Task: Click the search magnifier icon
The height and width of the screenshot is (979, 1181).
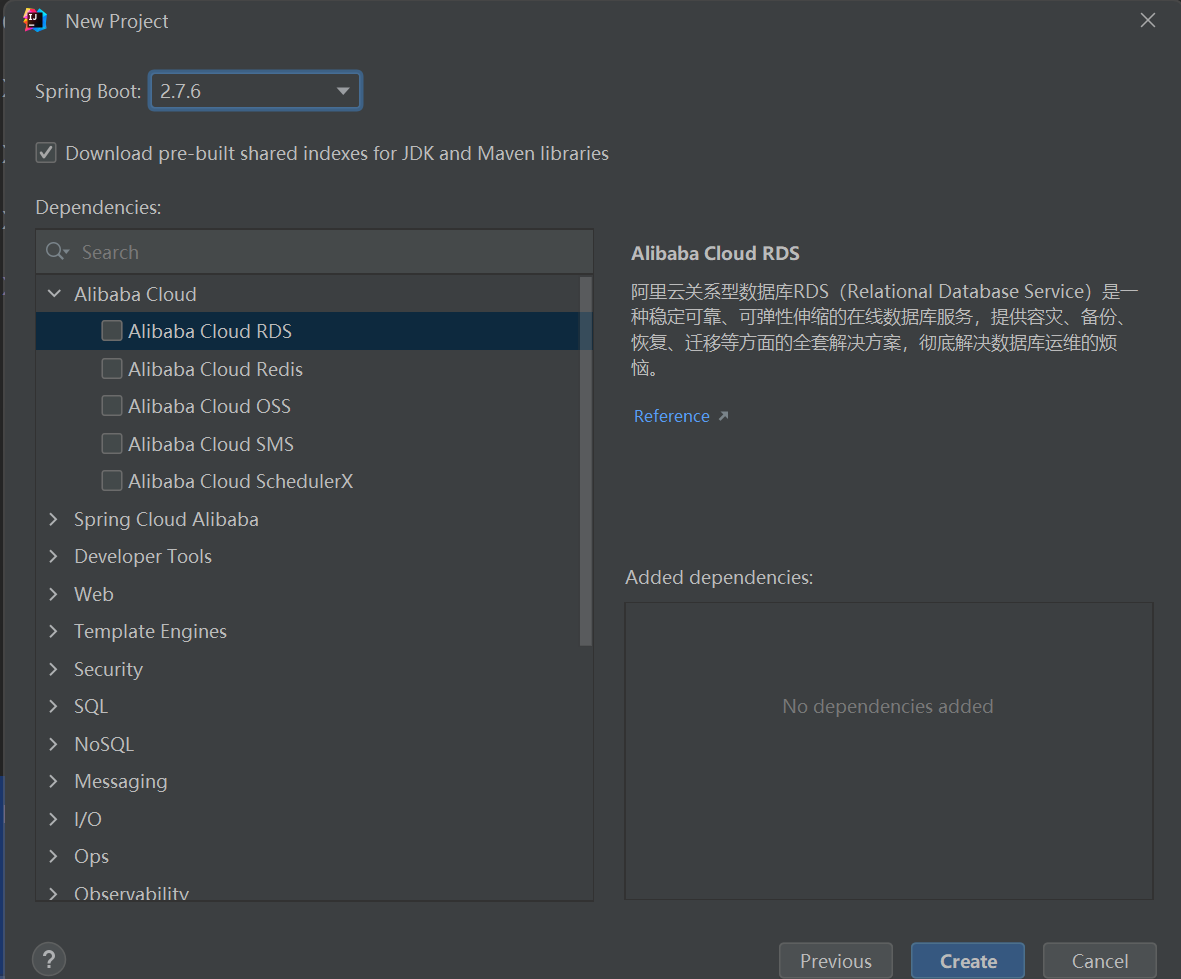Action: (56, 252)
